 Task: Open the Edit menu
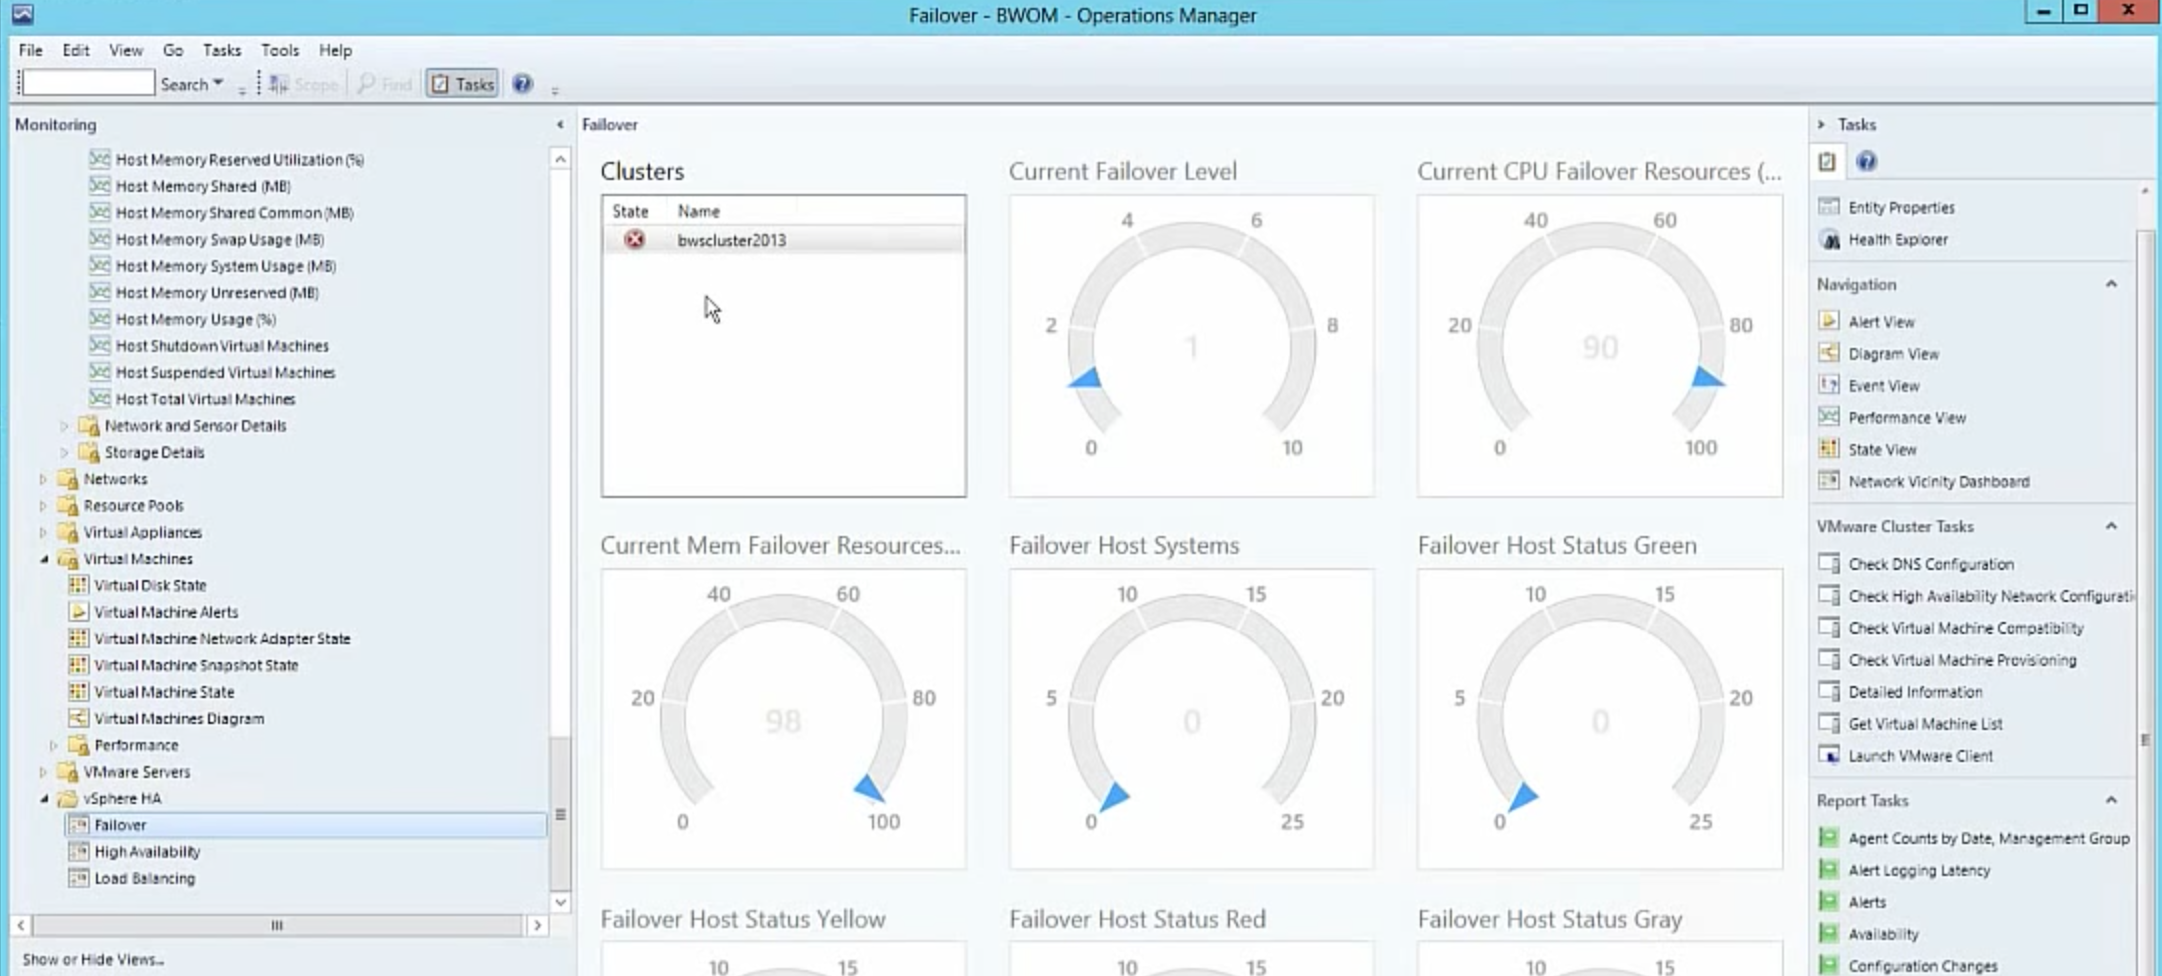[x=76, y=50]
